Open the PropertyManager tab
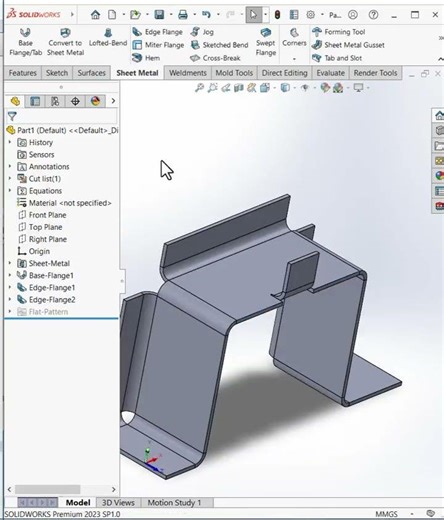The image size is (444, 520). (x=35, y=101)
